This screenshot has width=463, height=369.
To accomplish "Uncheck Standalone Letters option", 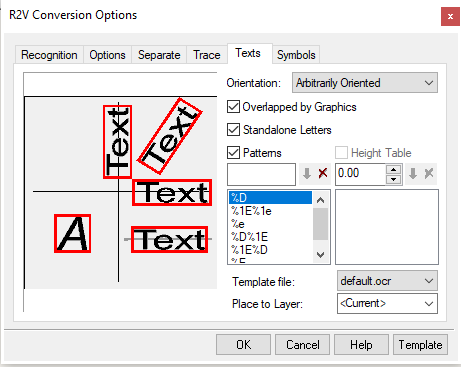I will click(x=233, y=130).
